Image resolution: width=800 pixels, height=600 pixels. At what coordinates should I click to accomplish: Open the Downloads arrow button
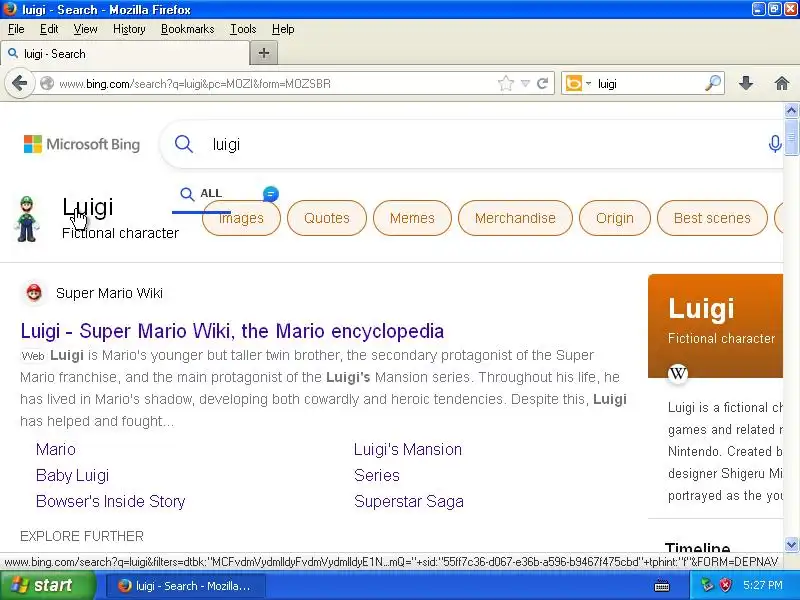coord(746,83)
